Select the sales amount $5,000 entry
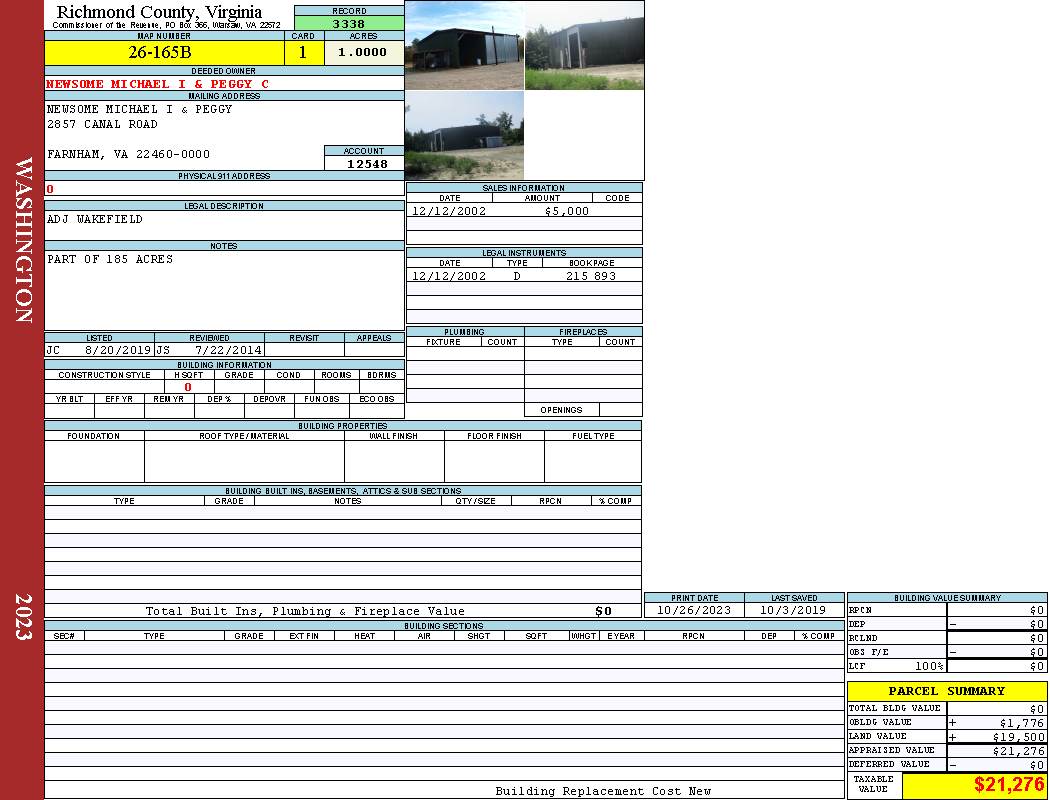Screen dimensions: 1050x800 pos(566,211)
